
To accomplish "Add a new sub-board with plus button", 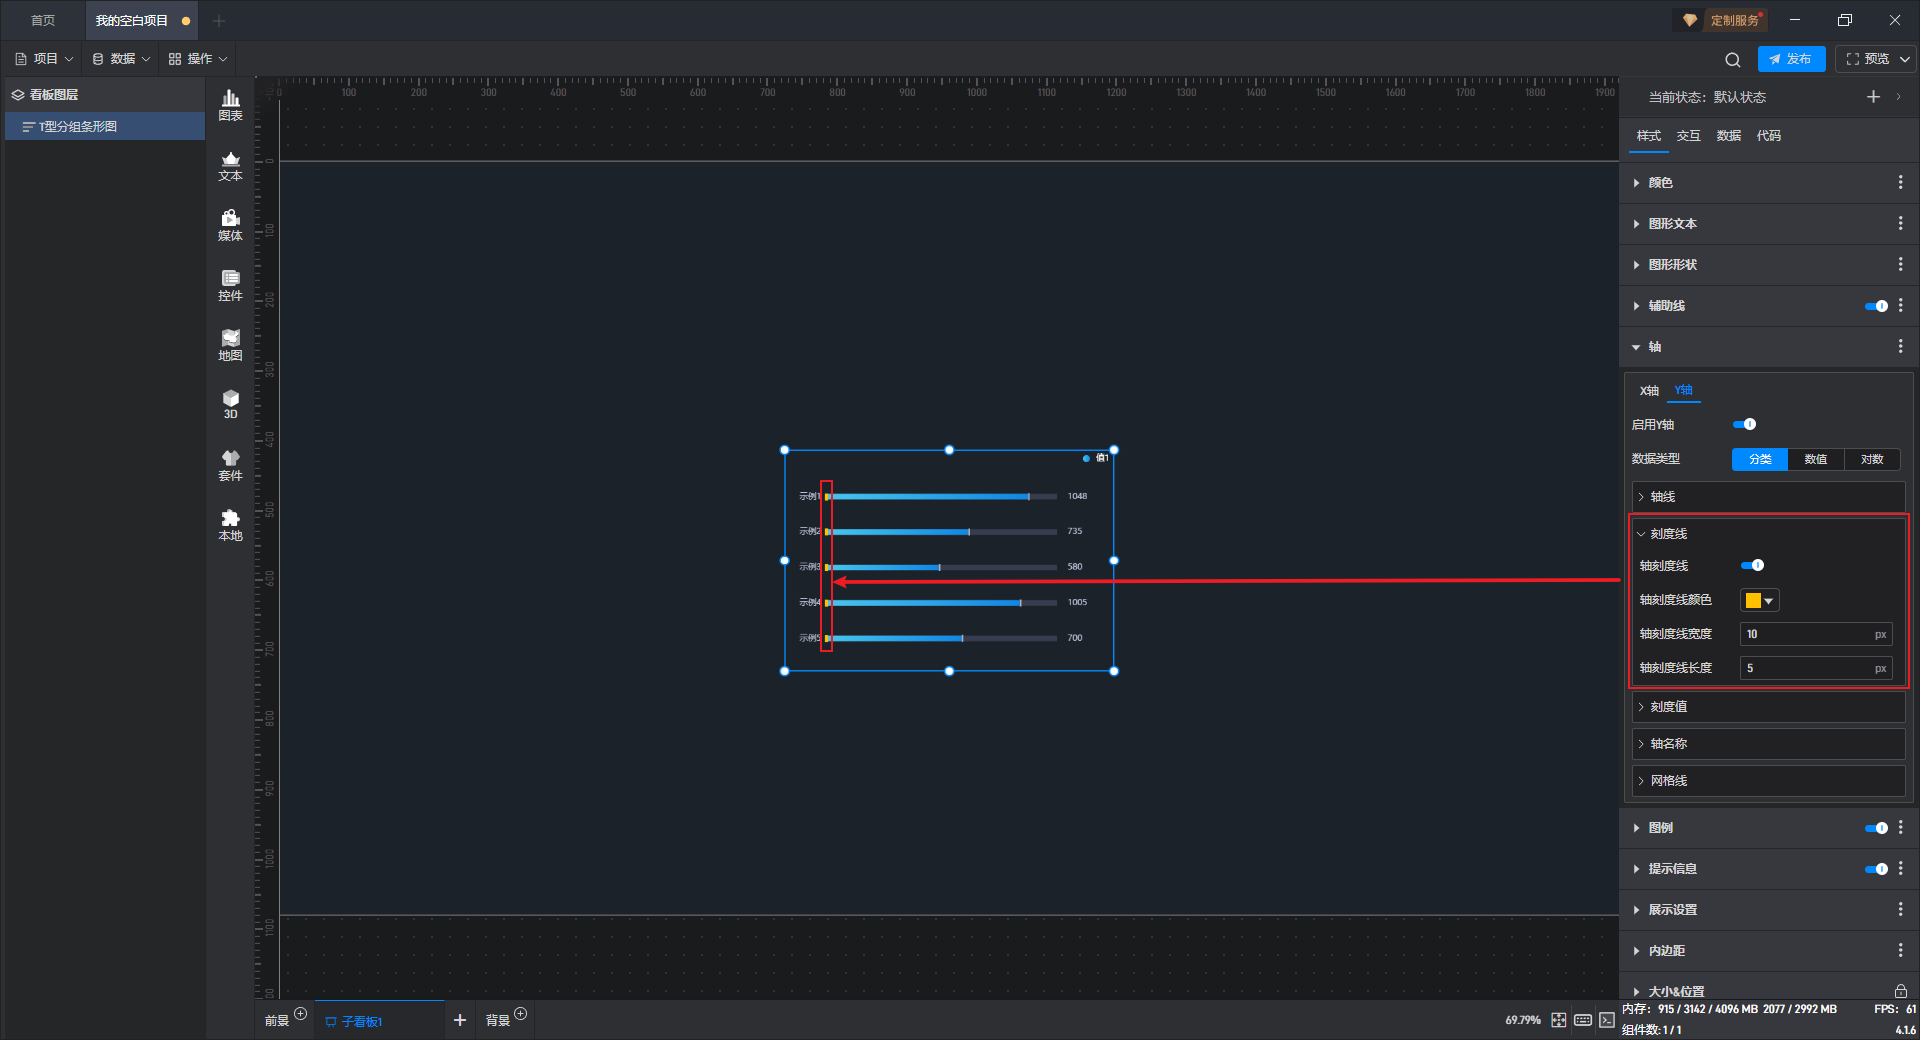I will (460, 1020).
